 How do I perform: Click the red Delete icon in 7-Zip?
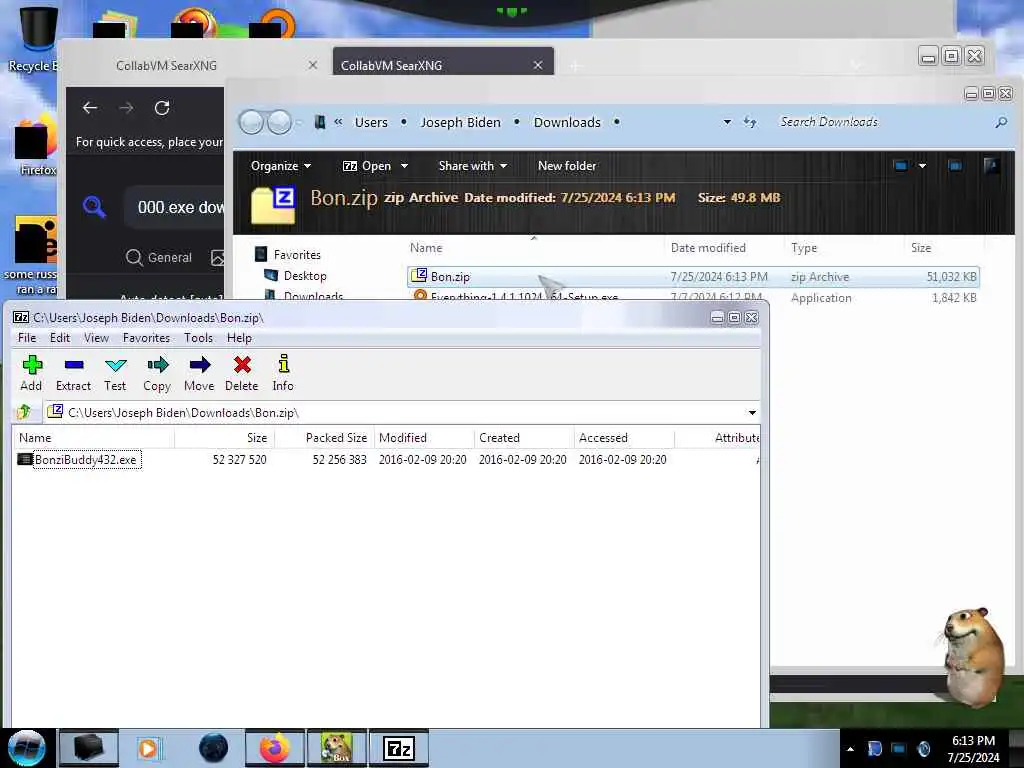[x=242, y=374]
